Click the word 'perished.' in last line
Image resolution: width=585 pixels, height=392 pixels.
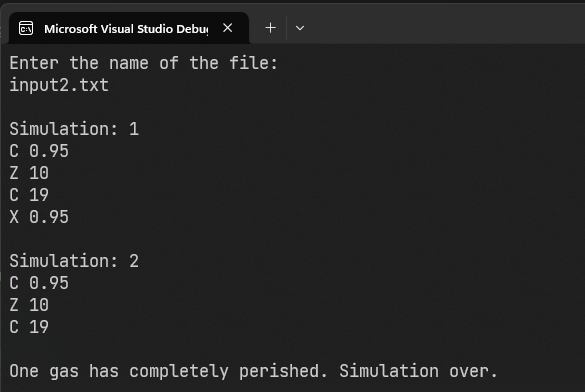point(283,371)
